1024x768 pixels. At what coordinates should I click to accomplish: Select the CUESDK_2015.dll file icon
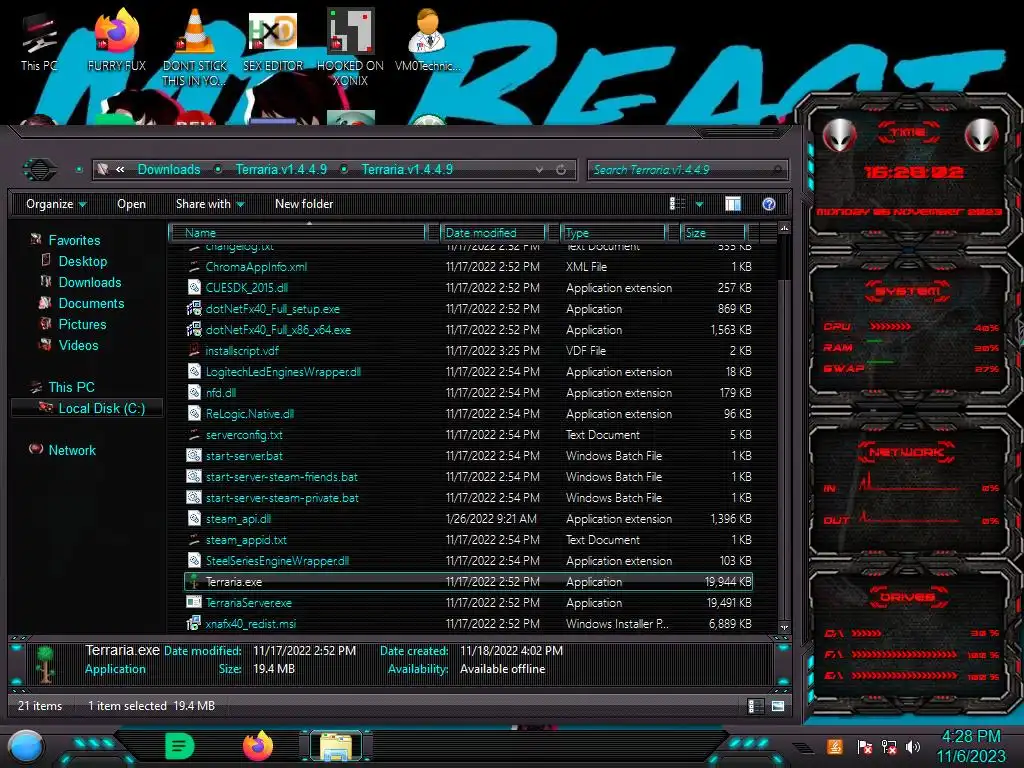[194, 287]
